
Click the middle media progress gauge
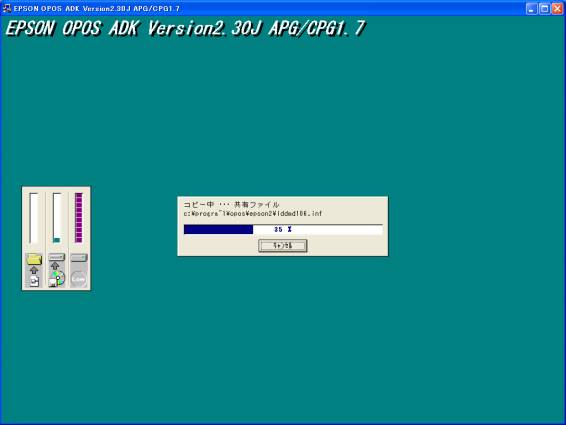pyautogui.click(x=57, y=218)
